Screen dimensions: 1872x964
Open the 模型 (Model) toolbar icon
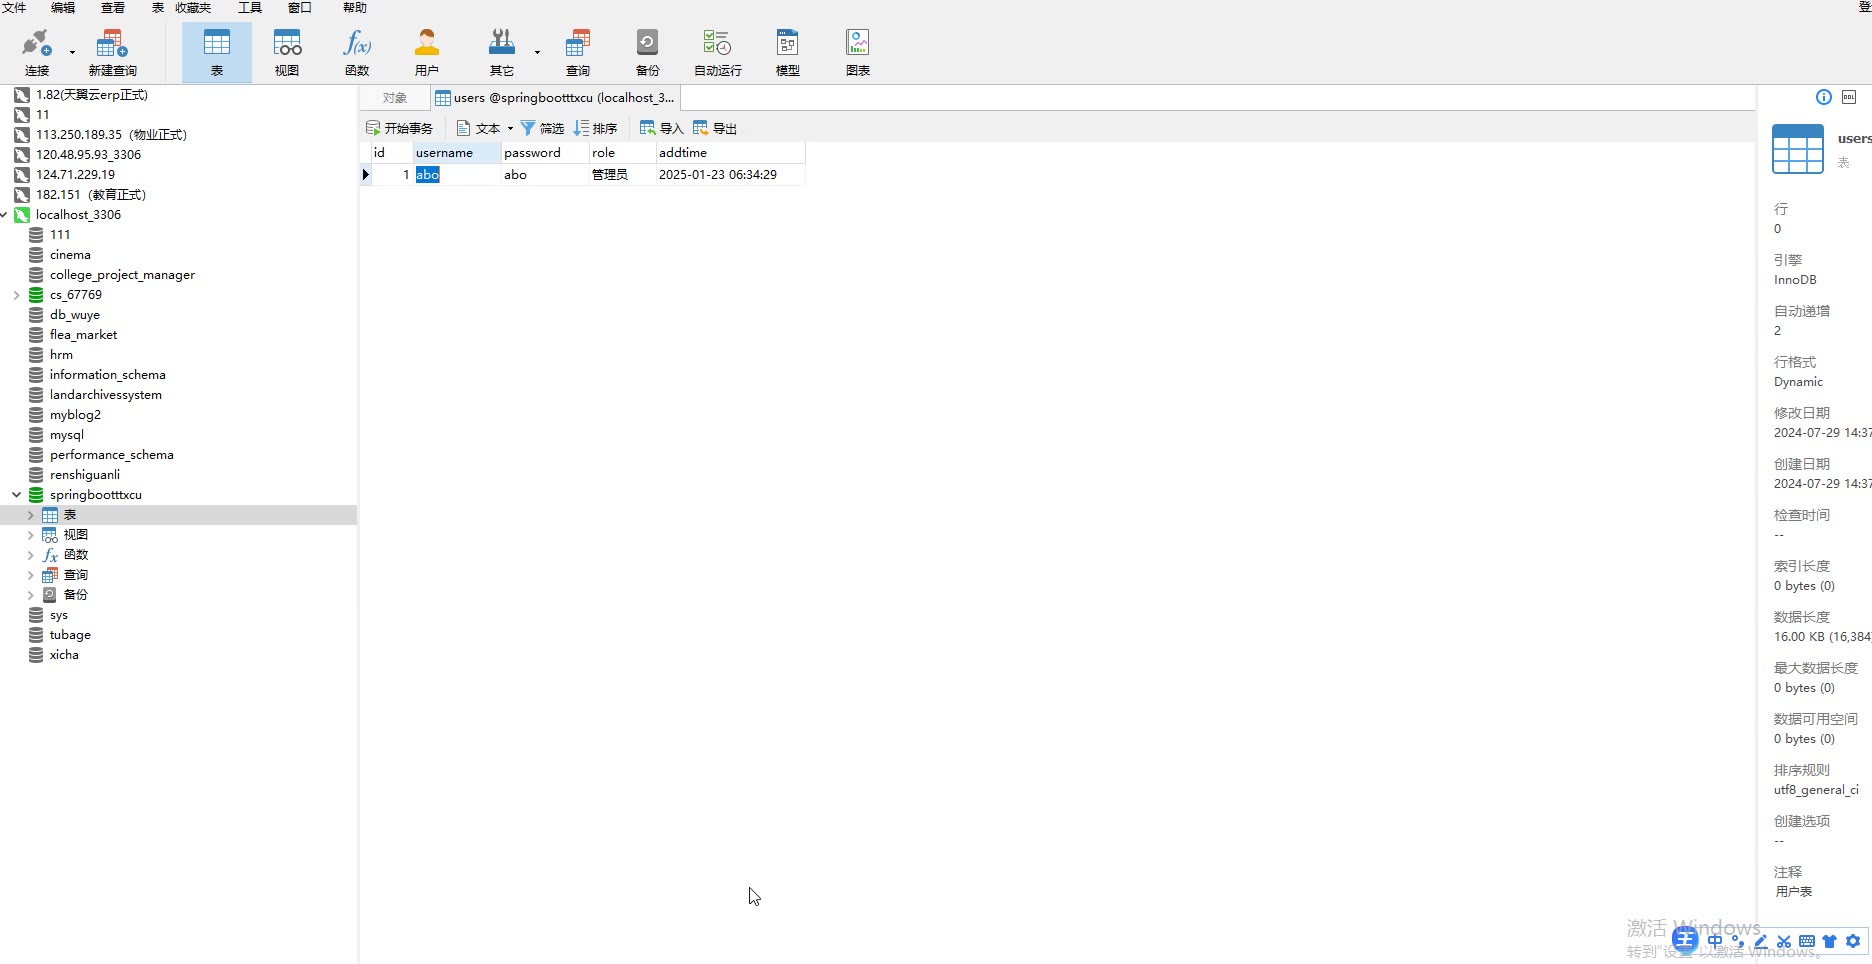[788, 52]
